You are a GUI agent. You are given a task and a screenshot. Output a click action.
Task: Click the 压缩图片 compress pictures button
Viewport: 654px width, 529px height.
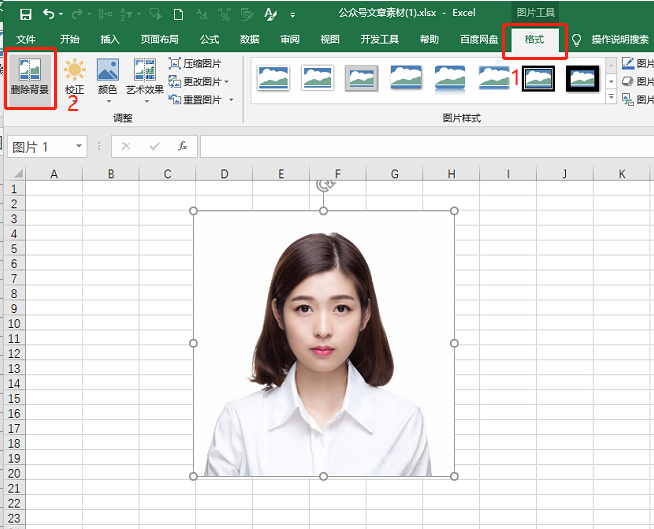click(x=195, y=63)
